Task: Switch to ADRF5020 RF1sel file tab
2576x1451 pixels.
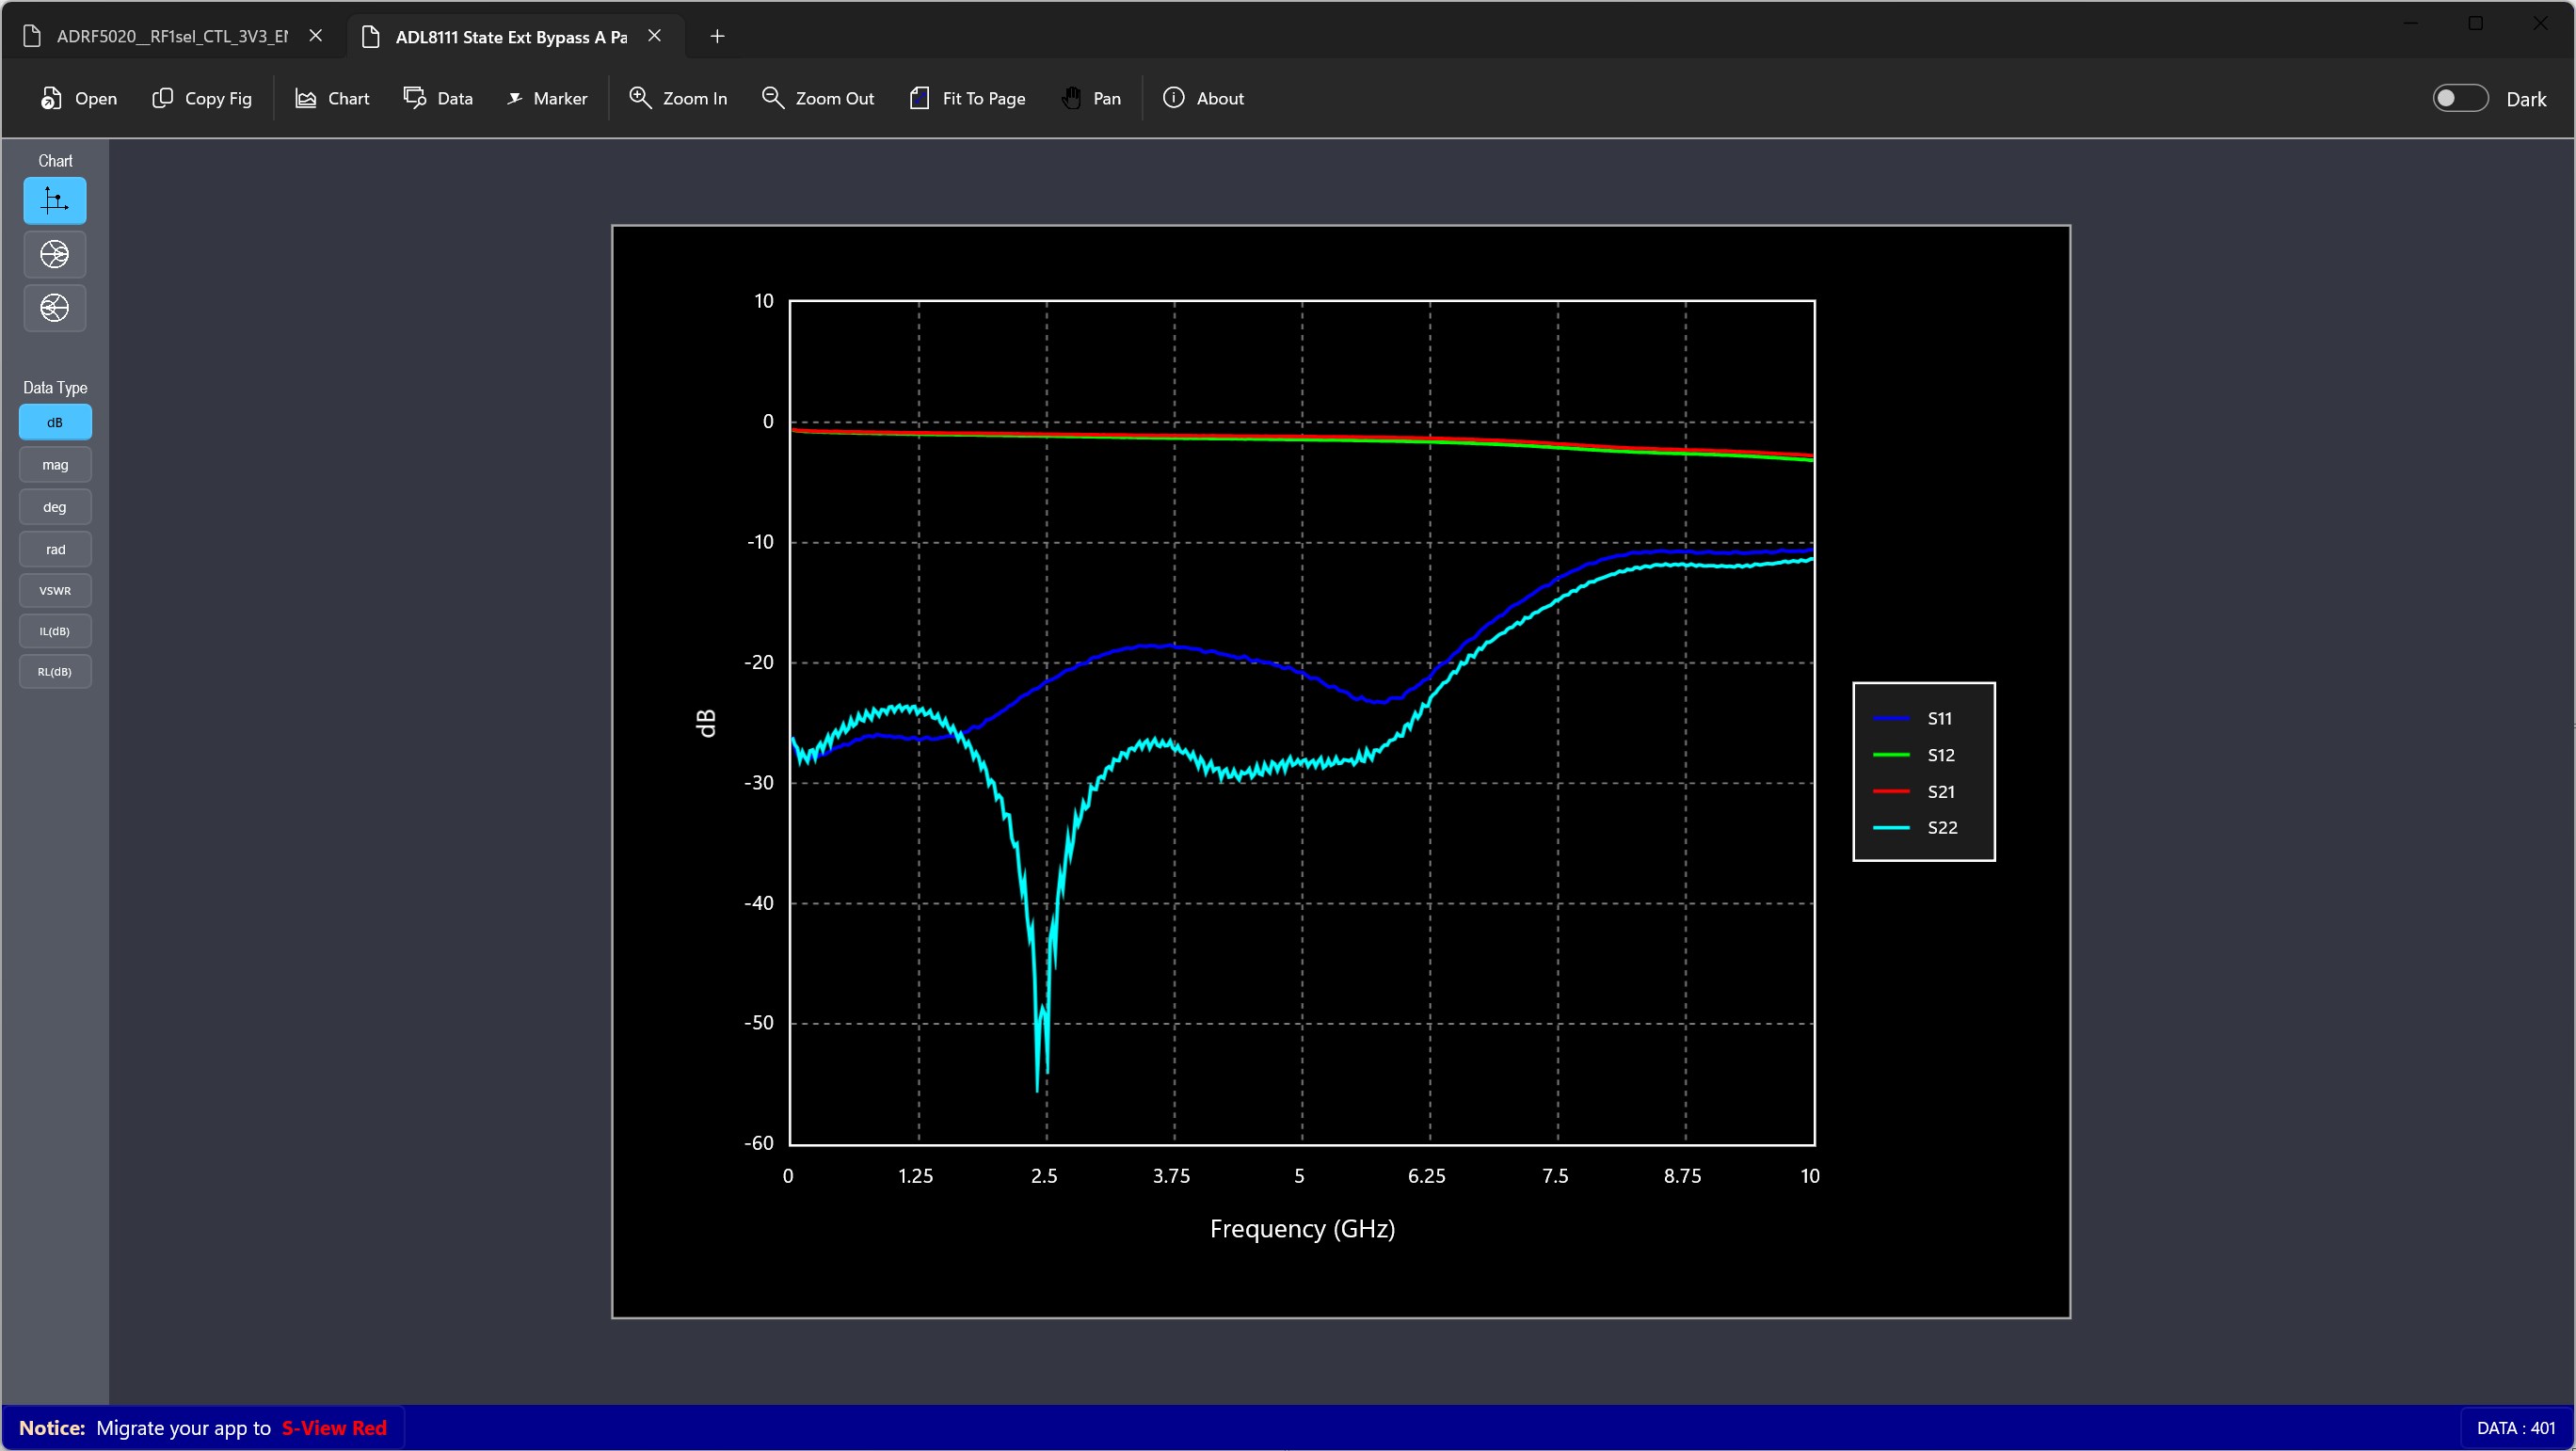Action: (171, 36)
